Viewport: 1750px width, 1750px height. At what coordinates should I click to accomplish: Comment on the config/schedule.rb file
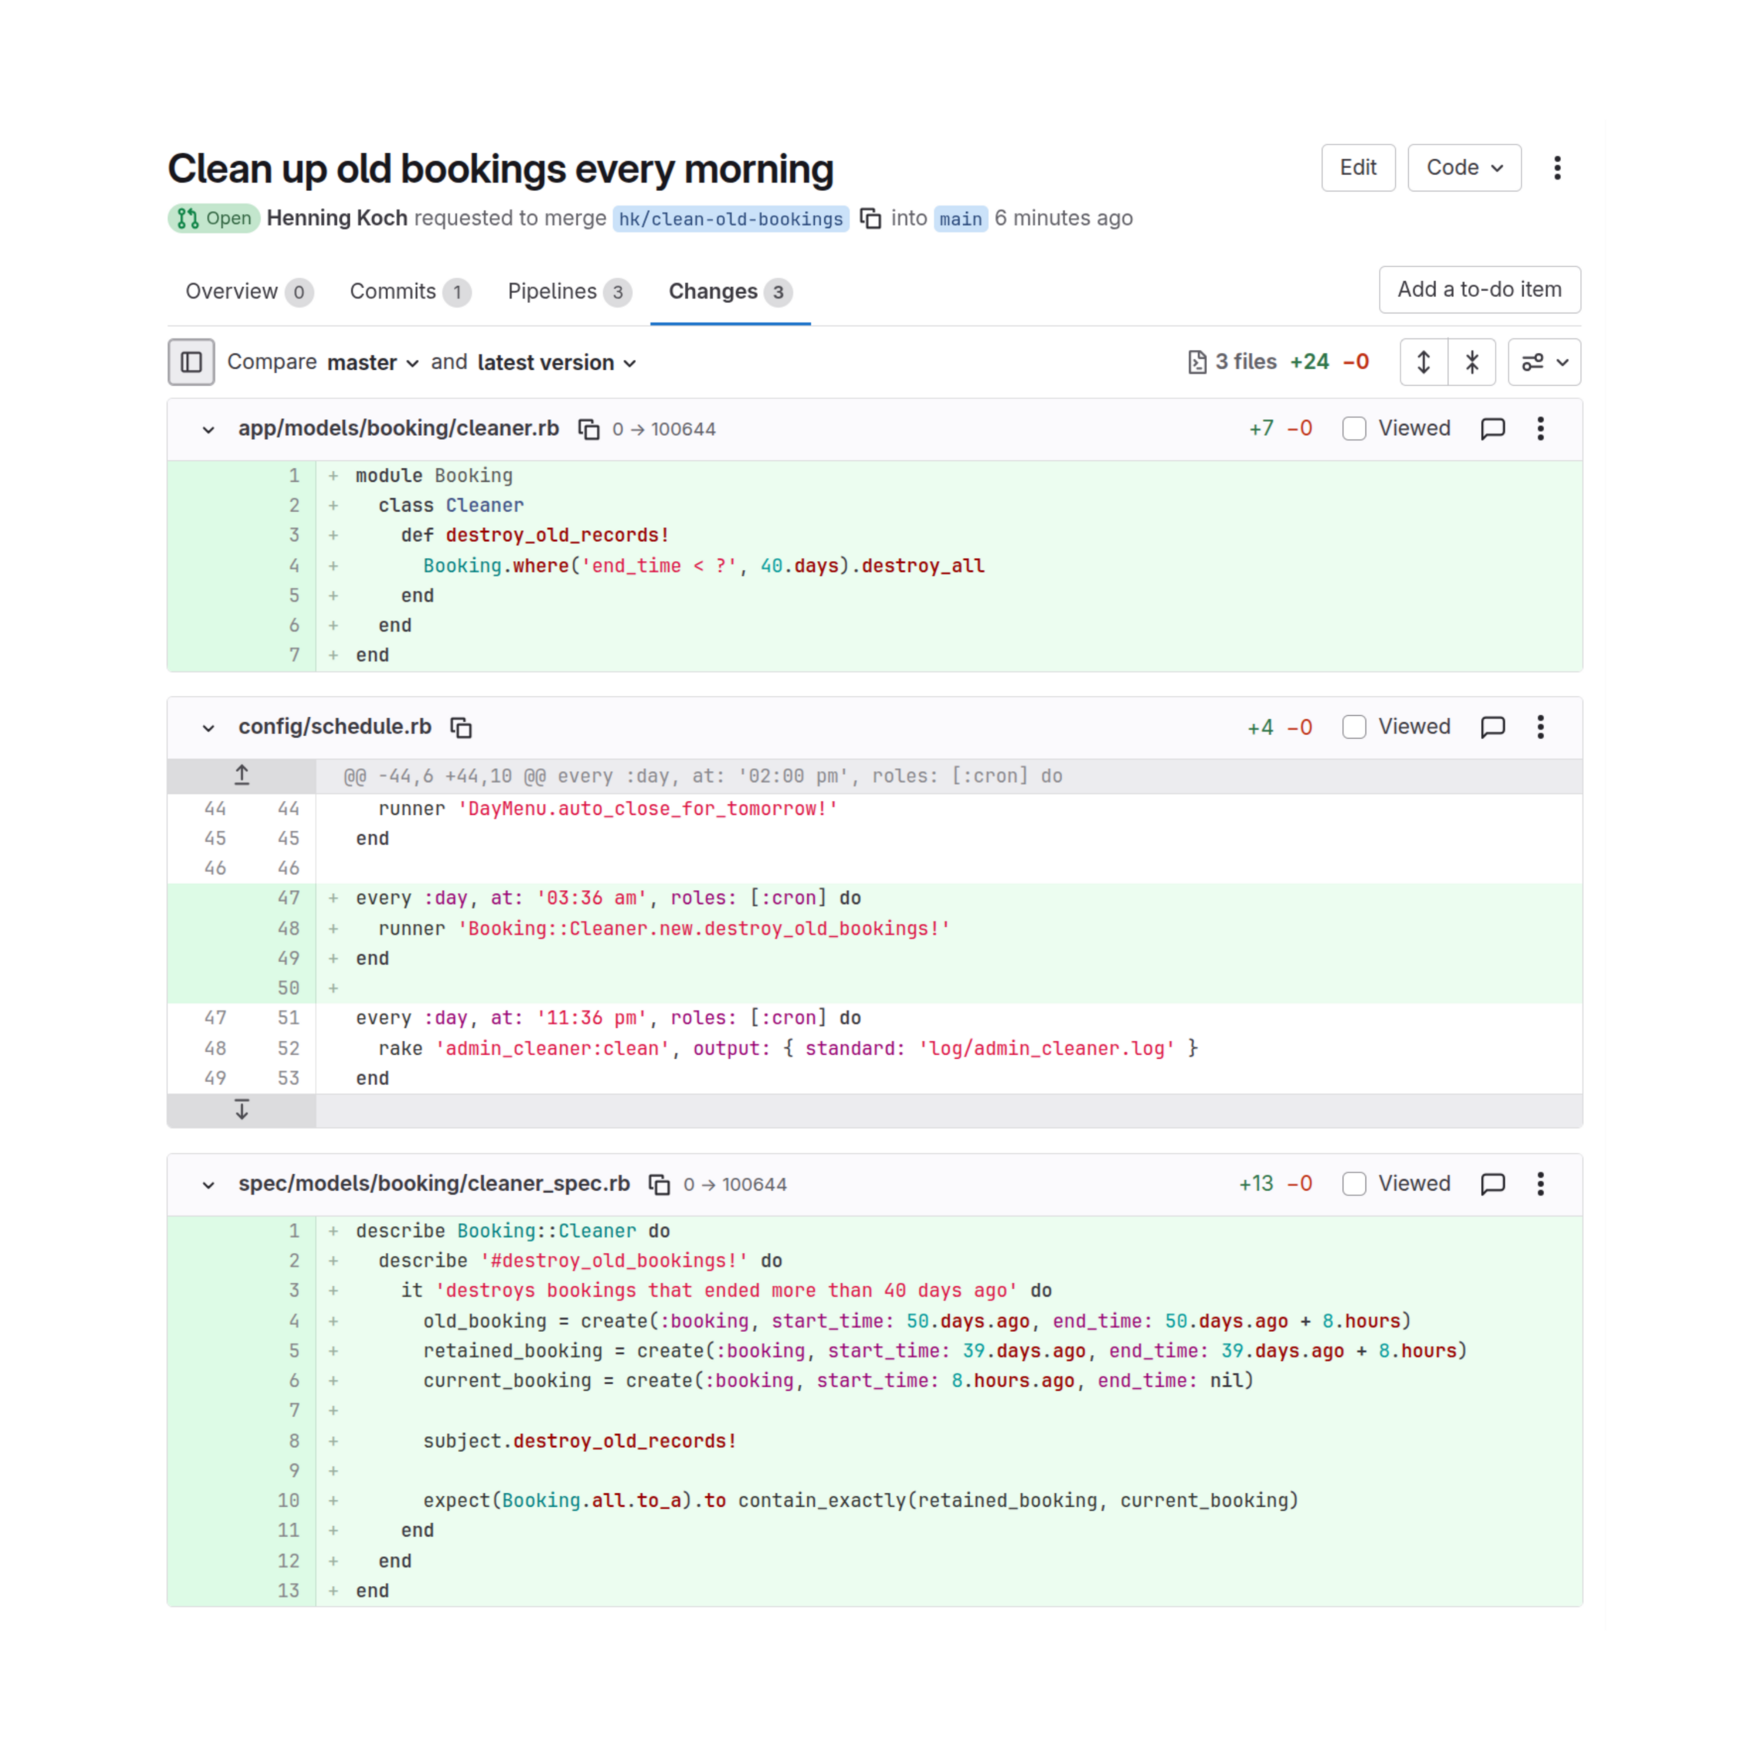click(1492, 727)
